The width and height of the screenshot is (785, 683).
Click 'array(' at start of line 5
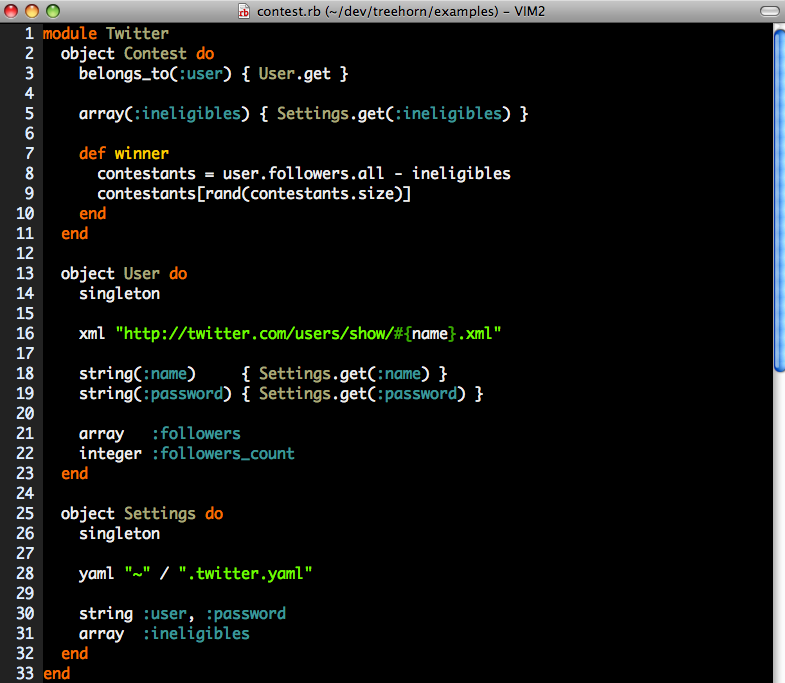[106, 114]
